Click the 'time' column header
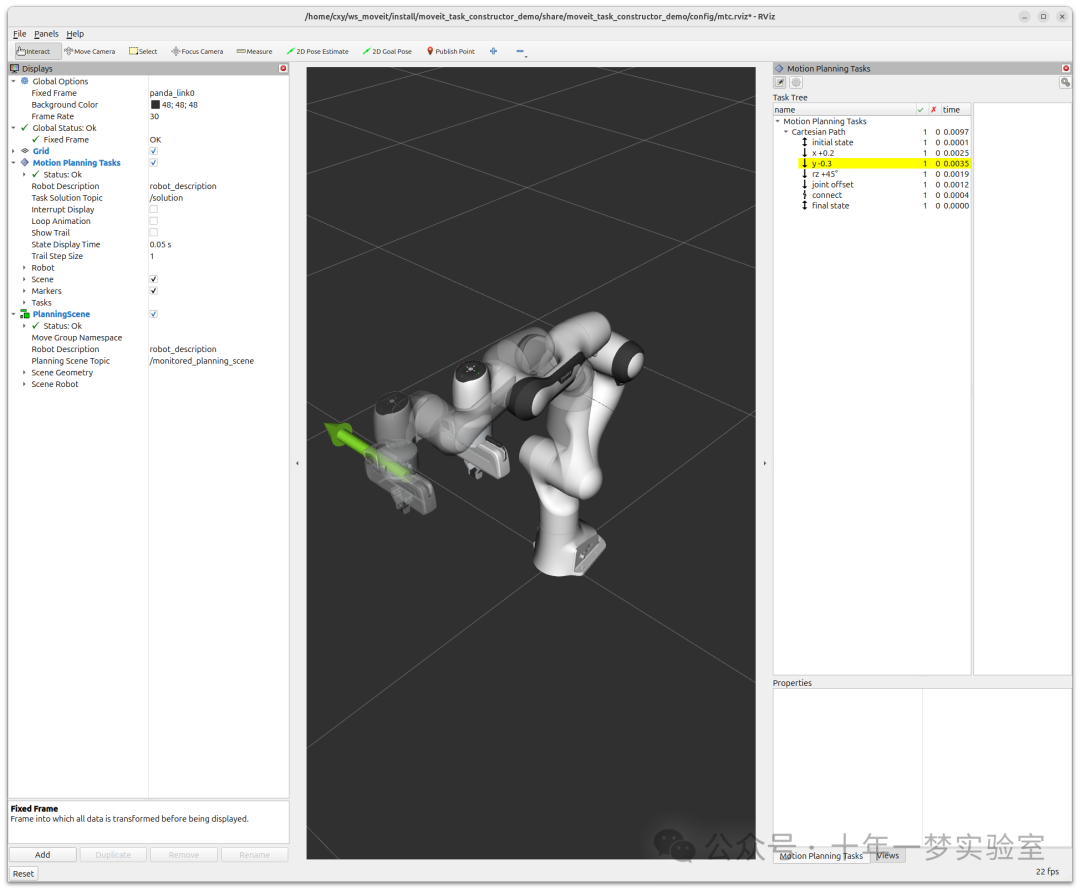 click(x=955, y=109)
